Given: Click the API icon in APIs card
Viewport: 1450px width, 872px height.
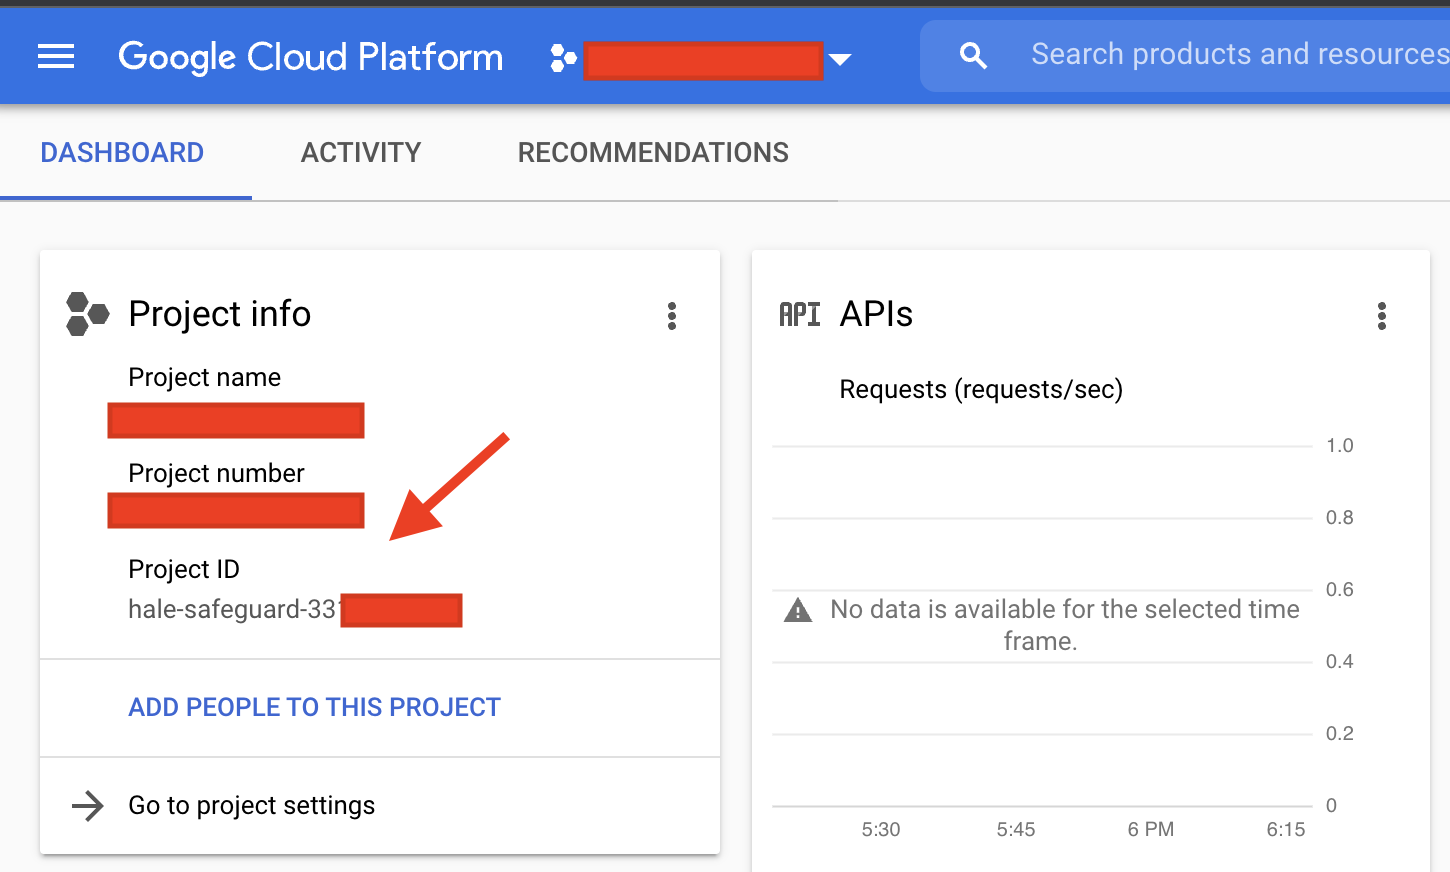Looking at the screenshot, I should (799, 315).
